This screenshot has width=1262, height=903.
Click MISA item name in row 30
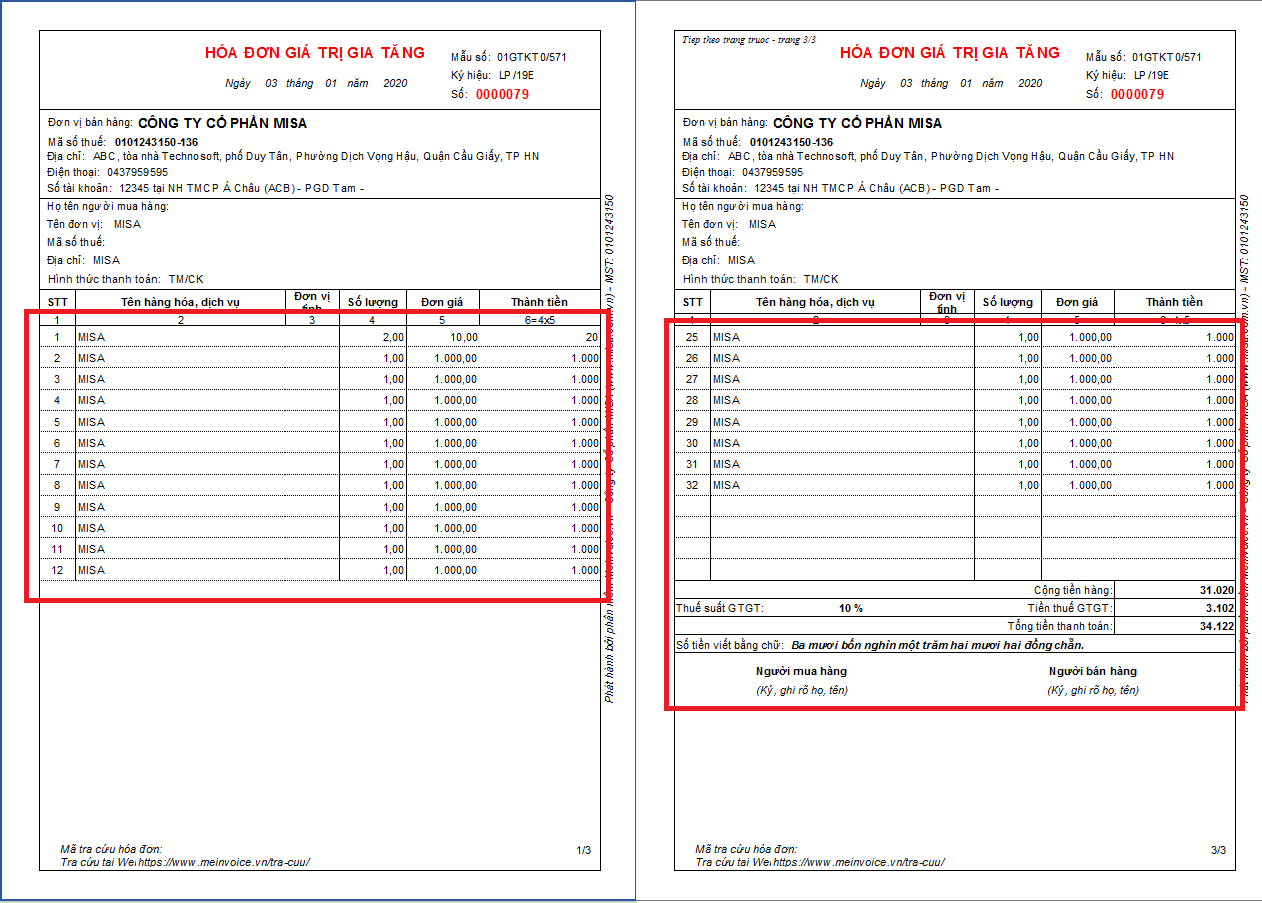click(726, 443)
